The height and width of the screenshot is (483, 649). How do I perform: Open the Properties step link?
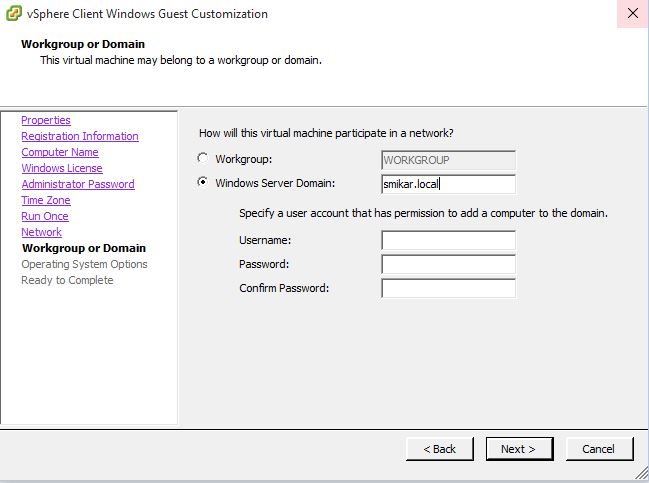[x=46, y=120]
